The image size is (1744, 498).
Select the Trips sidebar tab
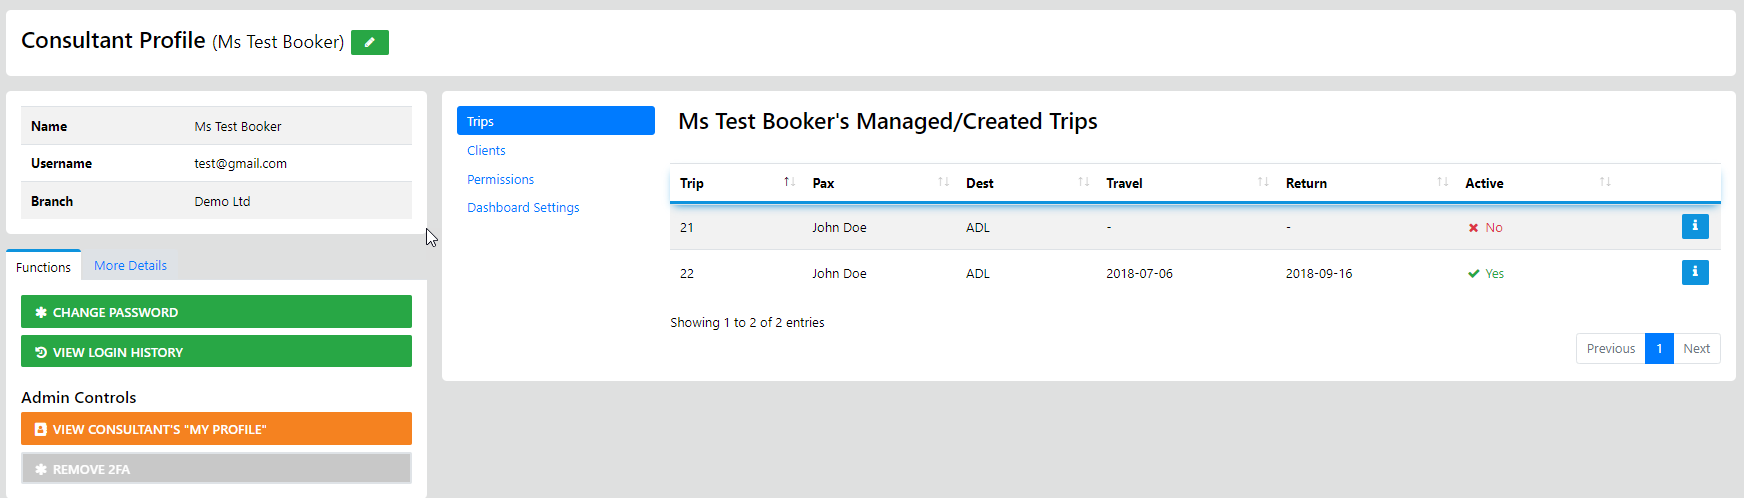click(555, 121)
